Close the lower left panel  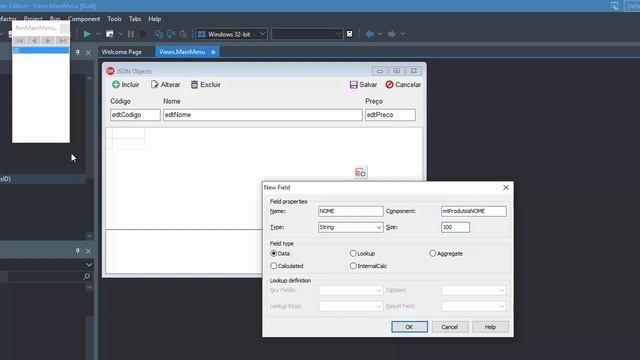click(x=88, y=251)
